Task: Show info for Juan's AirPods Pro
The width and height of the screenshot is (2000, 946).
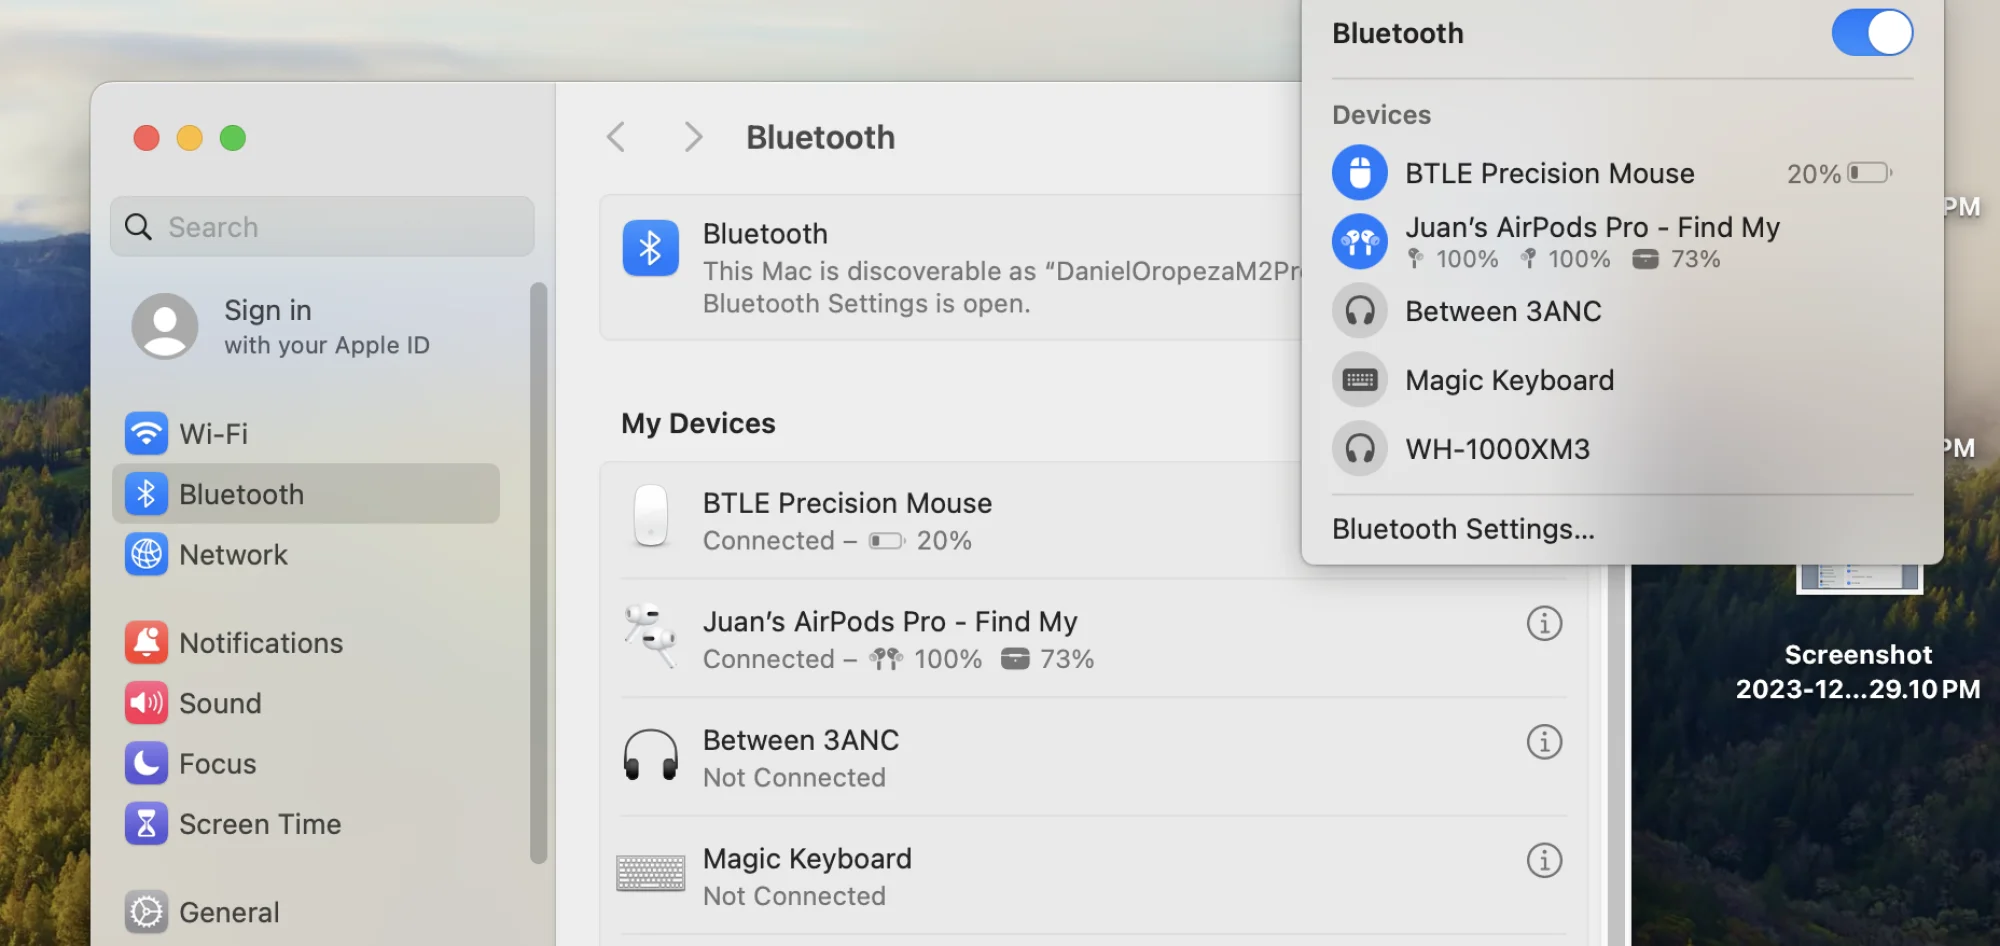Action: (1544, 623)
